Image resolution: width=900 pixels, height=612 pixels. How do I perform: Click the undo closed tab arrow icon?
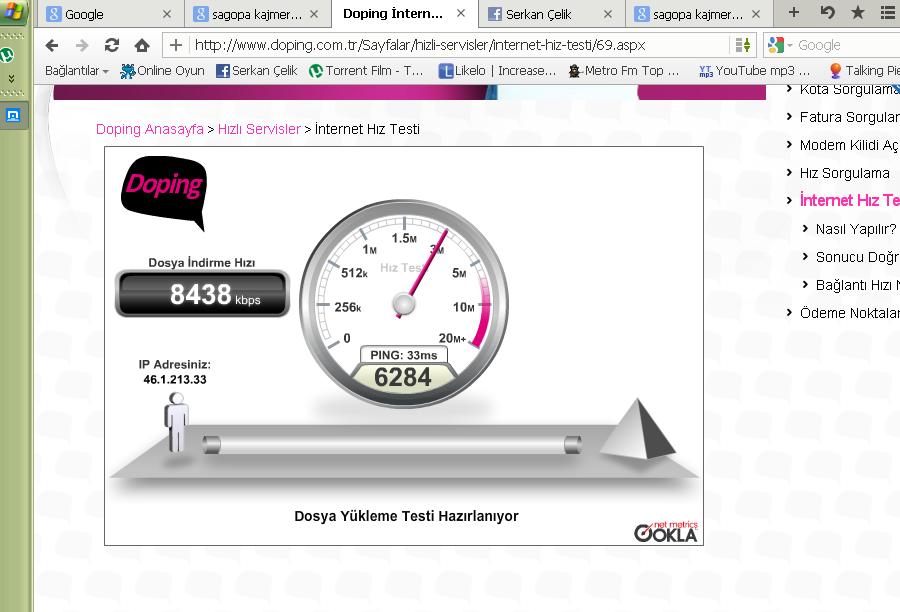827,13
